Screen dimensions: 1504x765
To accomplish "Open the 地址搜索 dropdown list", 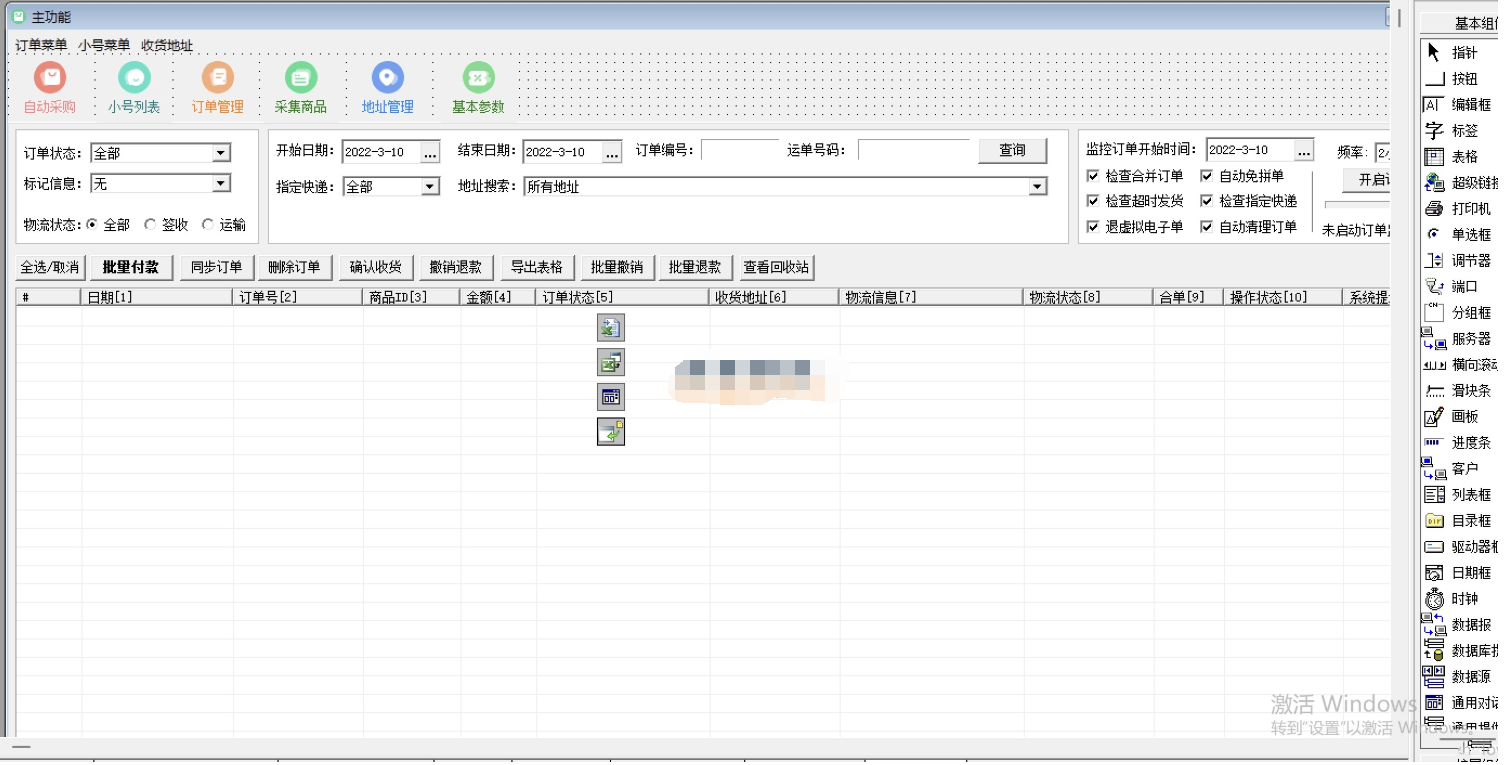I will click(1036, 186).
